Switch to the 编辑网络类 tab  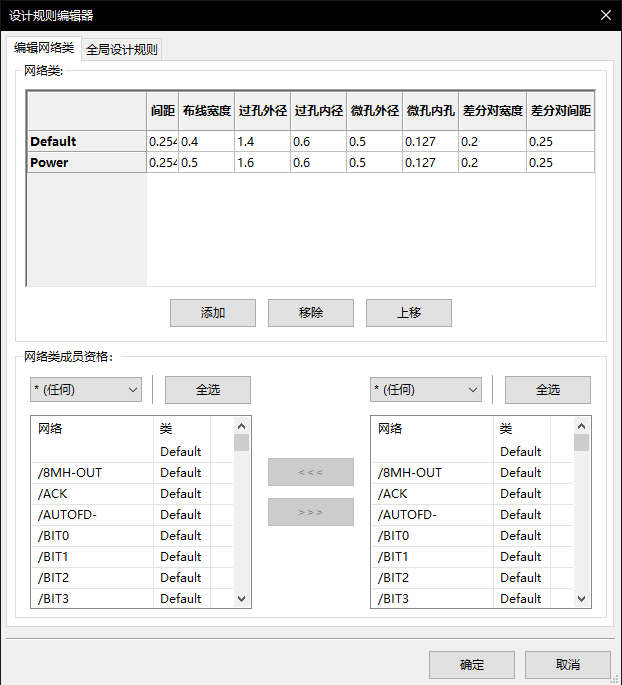pos(44,48)
